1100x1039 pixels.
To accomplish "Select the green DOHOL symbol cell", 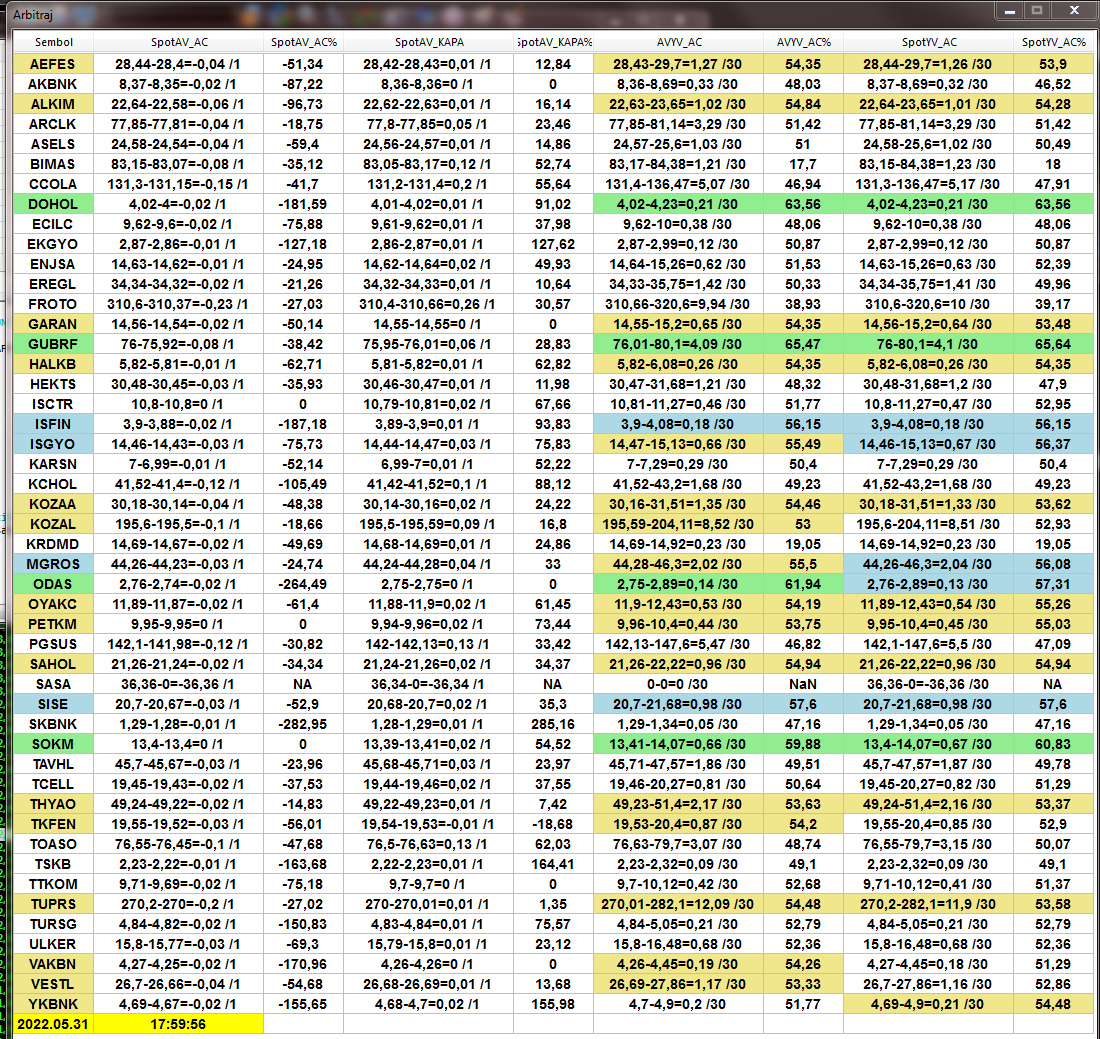I will click(53, 204).
